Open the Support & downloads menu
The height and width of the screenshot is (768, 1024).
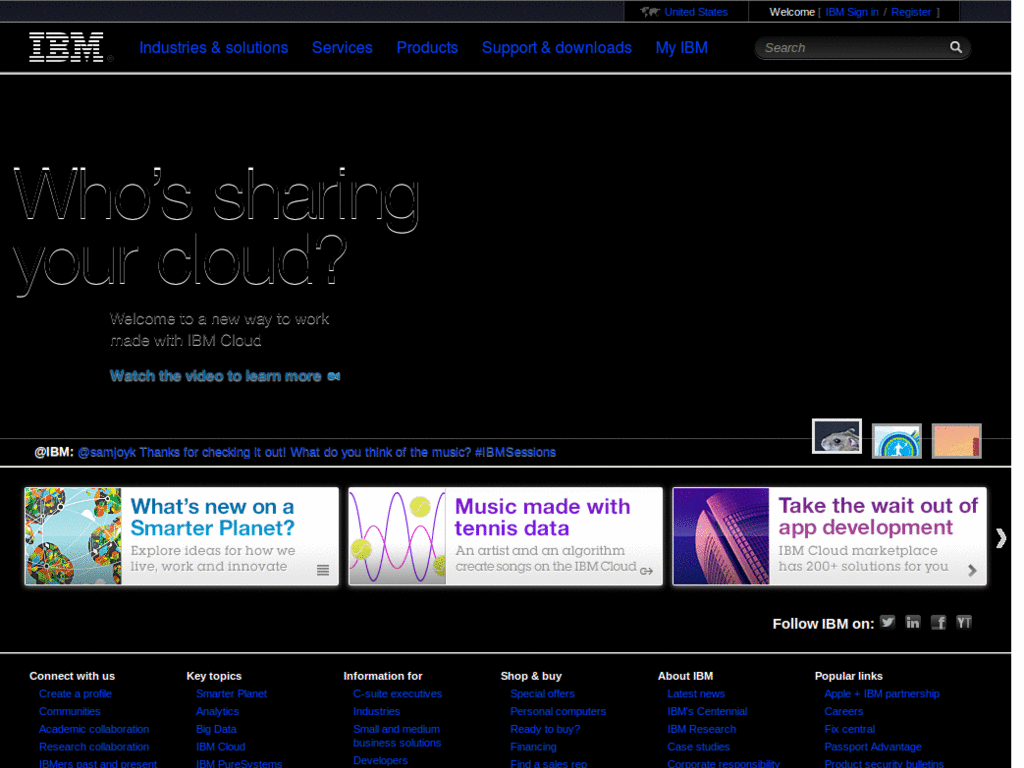click(556, 48)
